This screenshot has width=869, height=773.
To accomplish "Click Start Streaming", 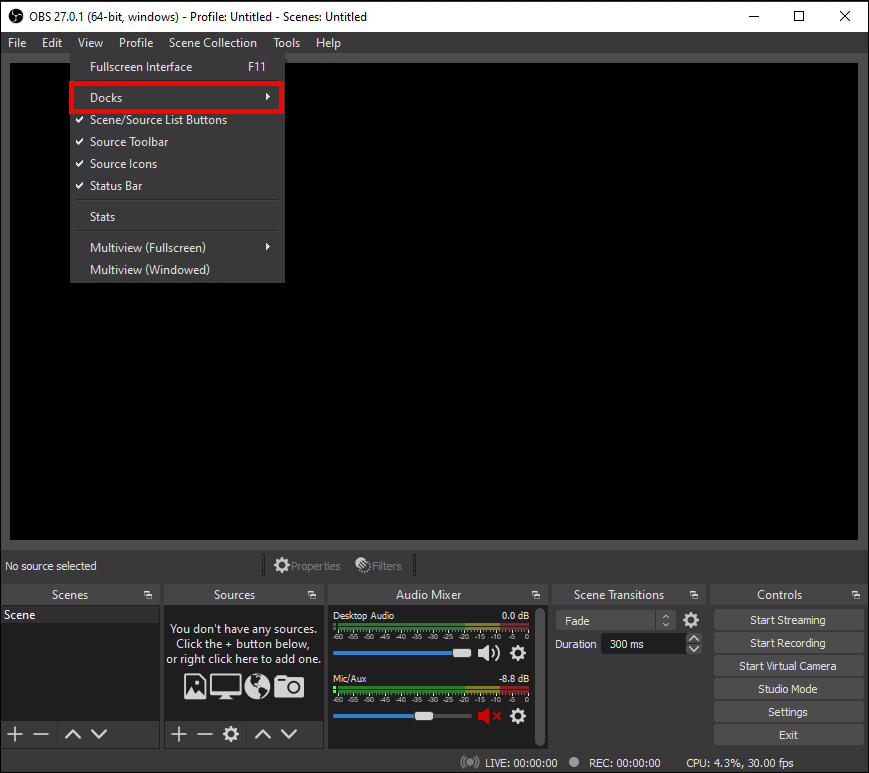I will 788,620.
